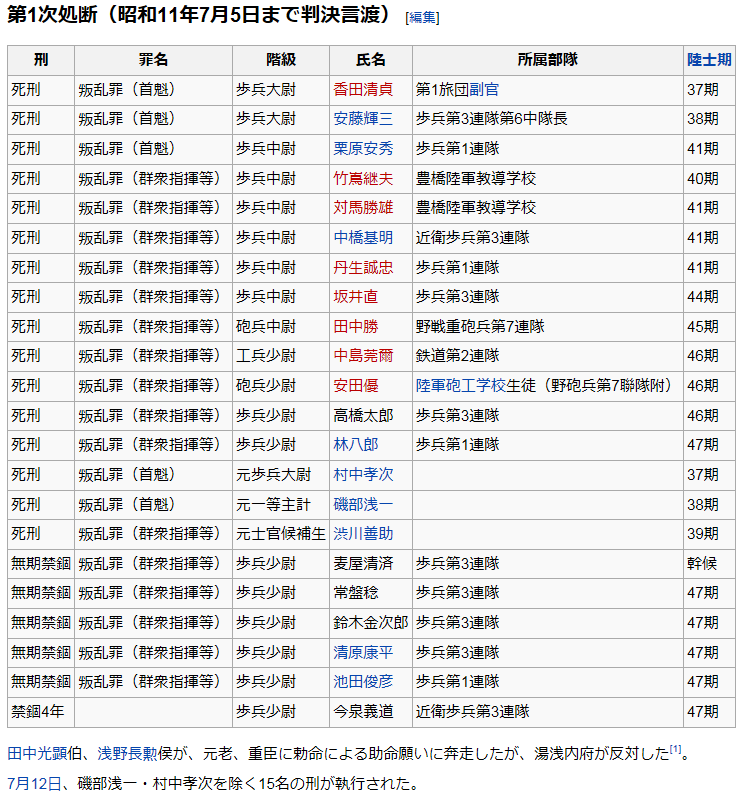Open the 陸士期 column header link

pos(709,60)
